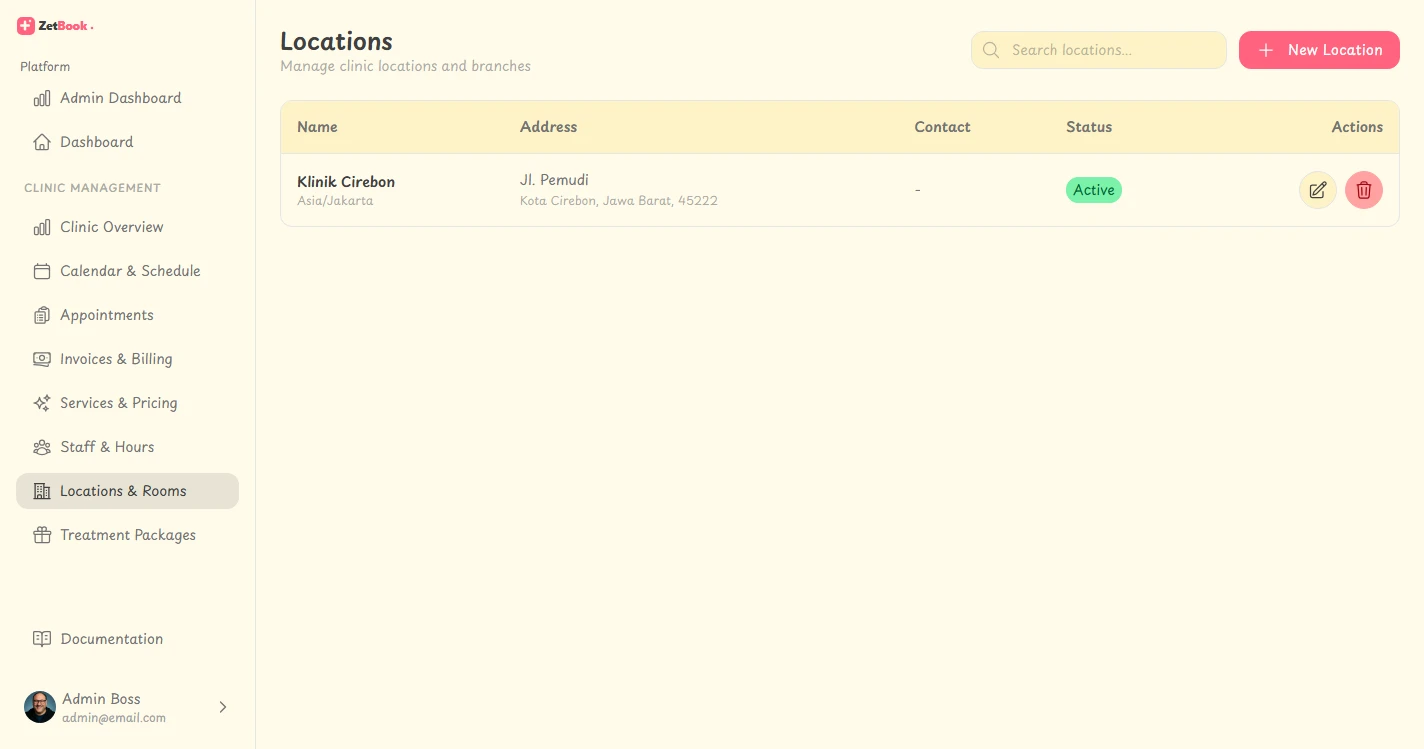Delete the Klinik Cirebon location
The image size is (1424, 749).
point(1364,190)
